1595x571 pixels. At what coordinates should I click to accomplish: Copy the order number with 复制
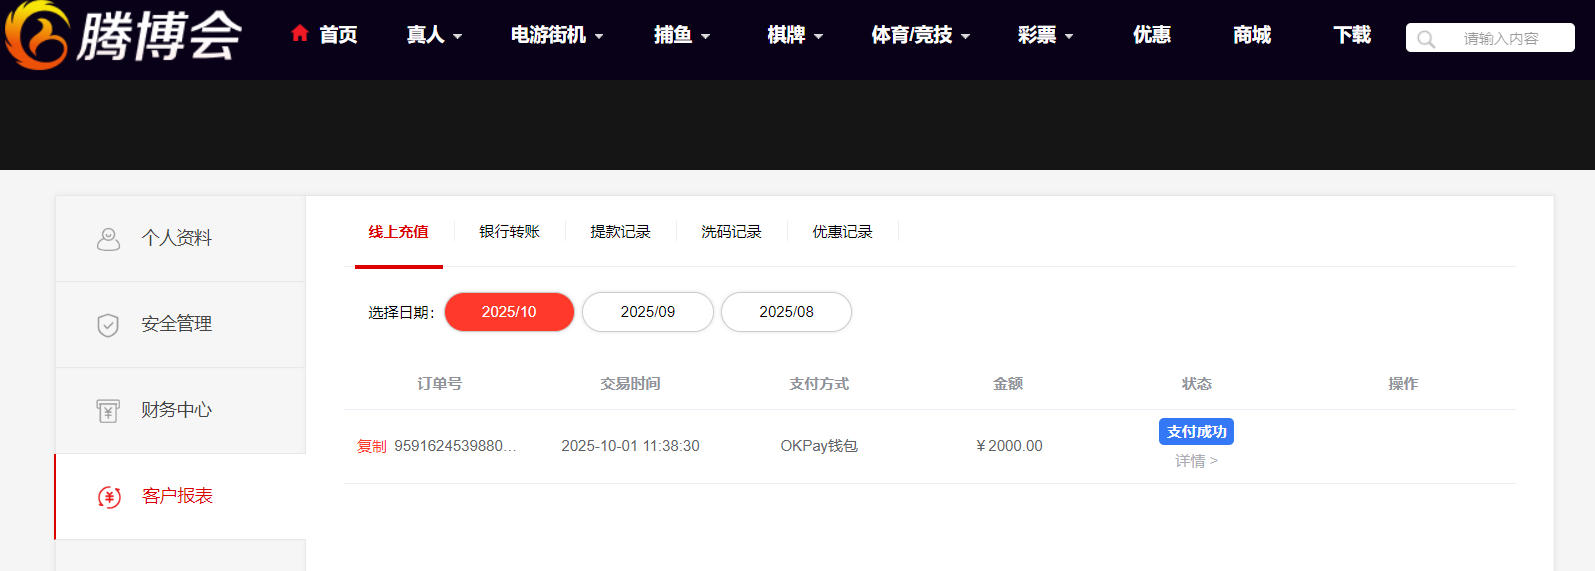point(371,446)
